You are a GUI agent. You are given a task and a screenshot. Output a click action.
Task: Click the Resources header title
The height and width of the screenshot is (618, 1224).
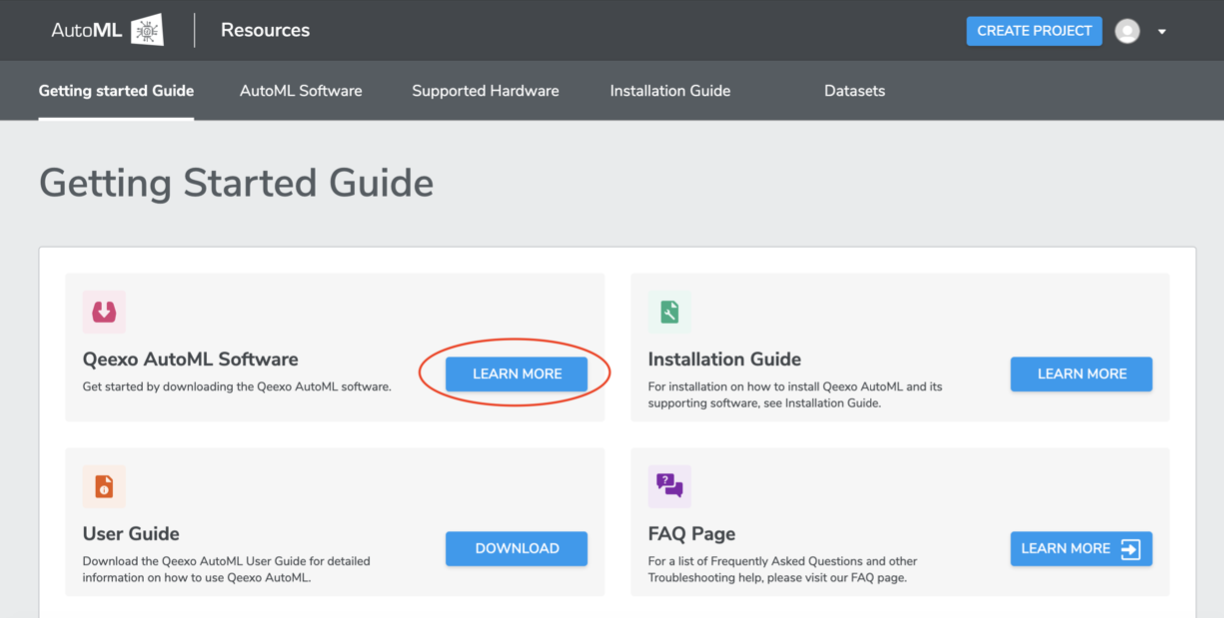[x=265, y=30]
